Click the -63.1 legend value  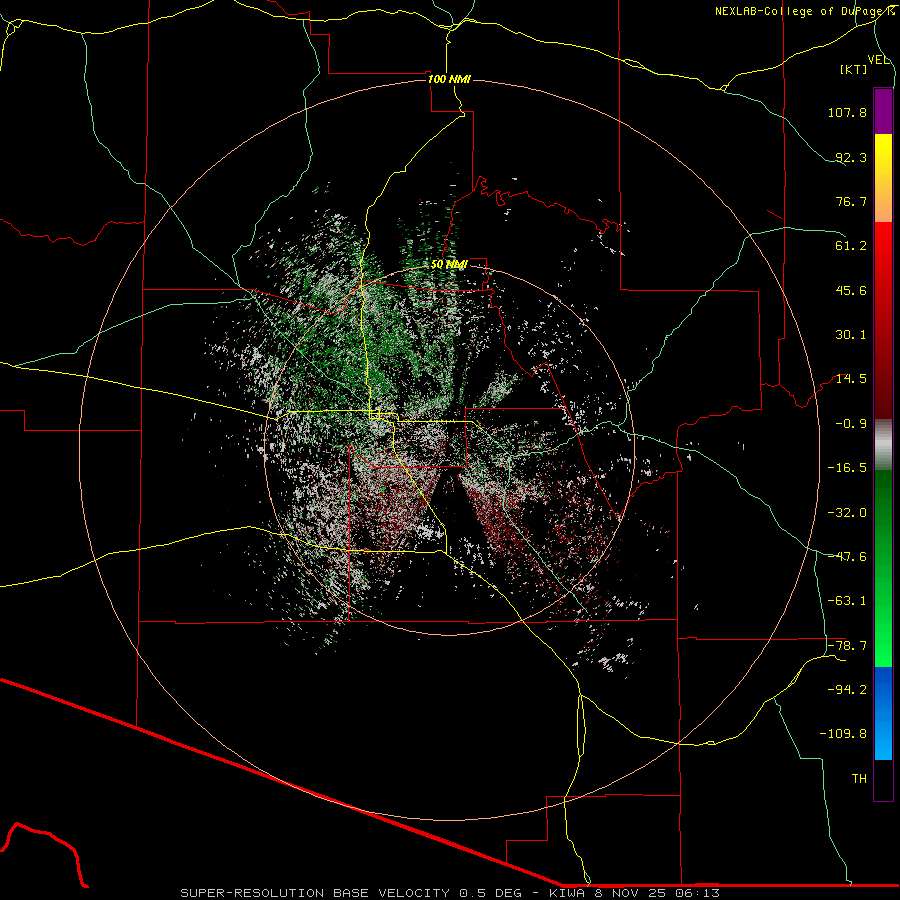(847, 601)
